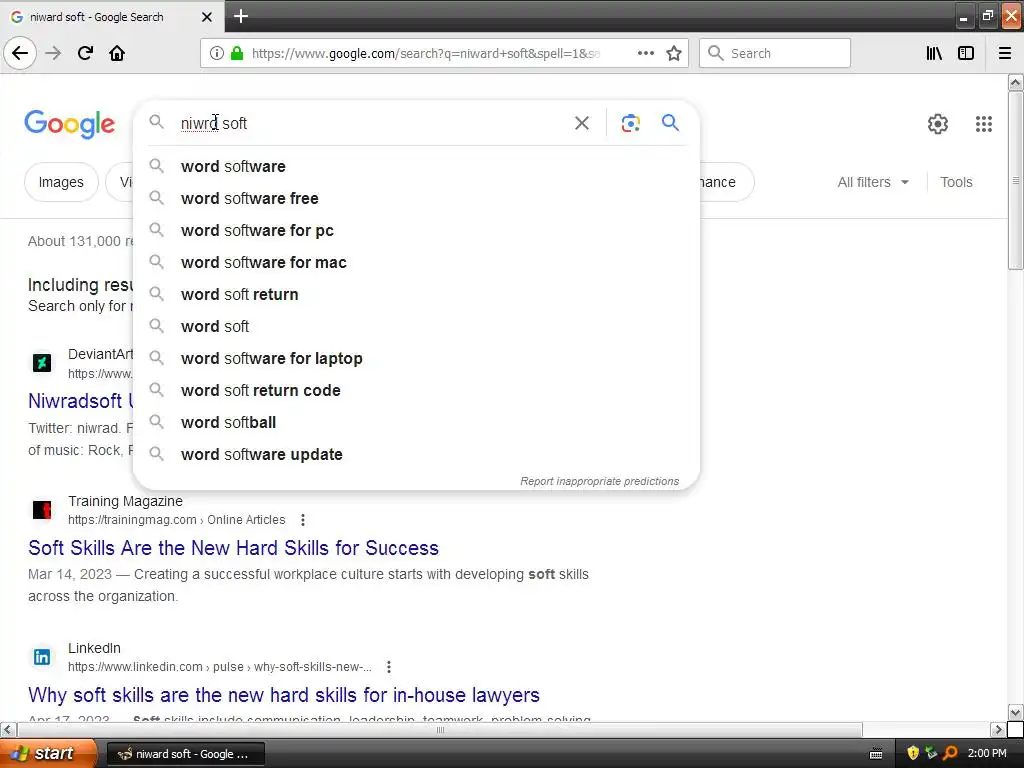Select suggestion 'word soft return code'
Image resolution: width=1024 pixels, height=768 pixels.
point(416,391)
